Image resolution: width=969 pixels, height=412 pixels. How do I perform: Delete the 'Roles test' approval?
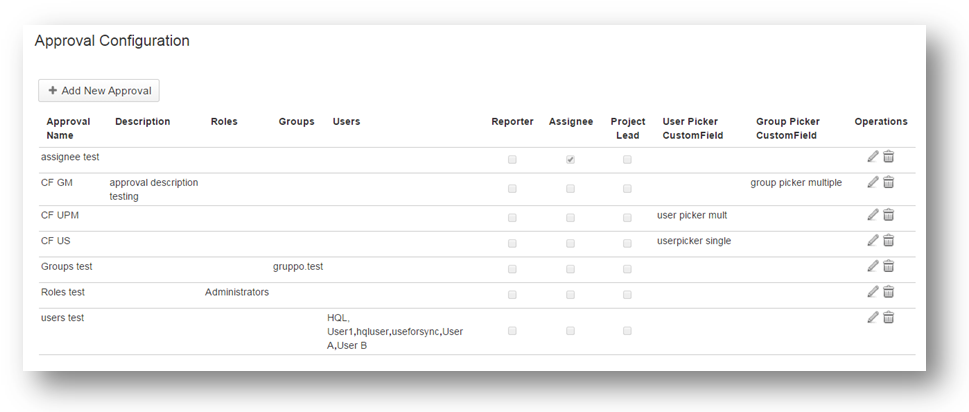888,292
